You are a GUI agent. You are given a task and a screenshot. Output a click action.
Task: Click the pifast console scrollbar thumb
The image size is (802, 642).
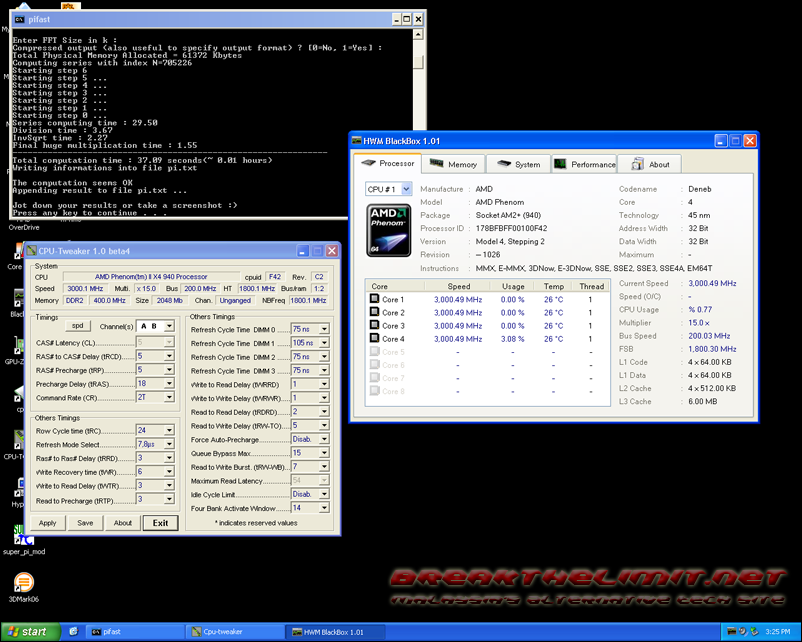click(x=418, y=62)
